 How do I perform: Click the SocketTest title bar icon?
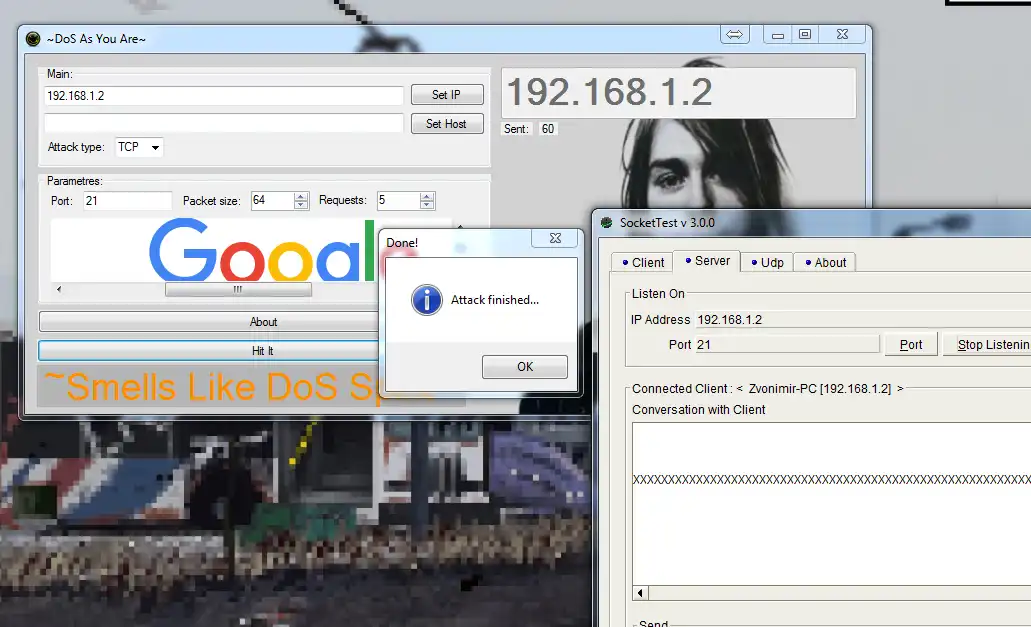606,223
